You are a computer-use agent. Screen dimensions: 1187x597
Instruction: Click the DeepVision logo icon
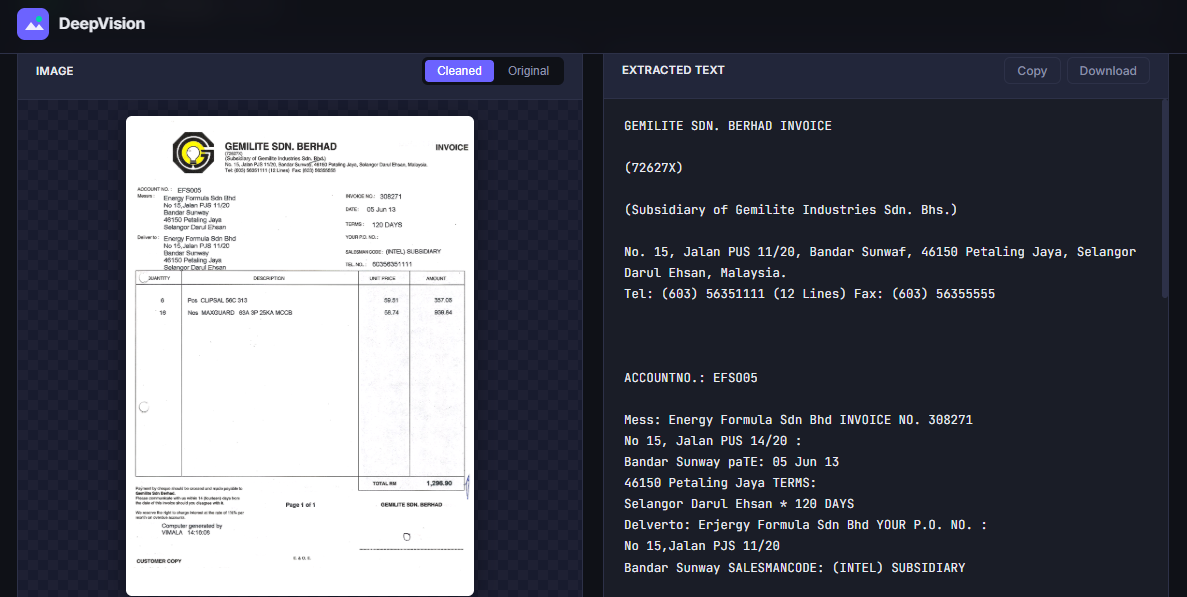[33, 23]
